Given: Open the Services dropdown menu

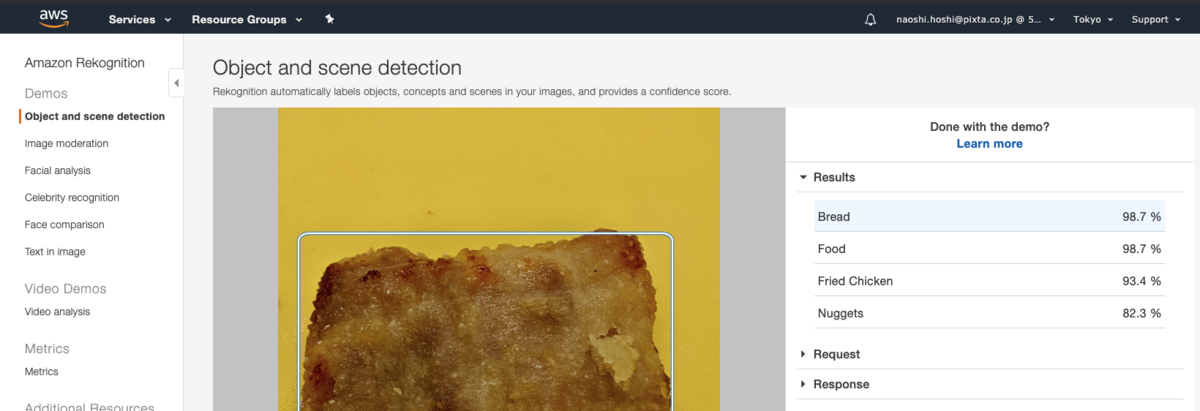Looking at the screenshot, I should click(x=140, y=19).
